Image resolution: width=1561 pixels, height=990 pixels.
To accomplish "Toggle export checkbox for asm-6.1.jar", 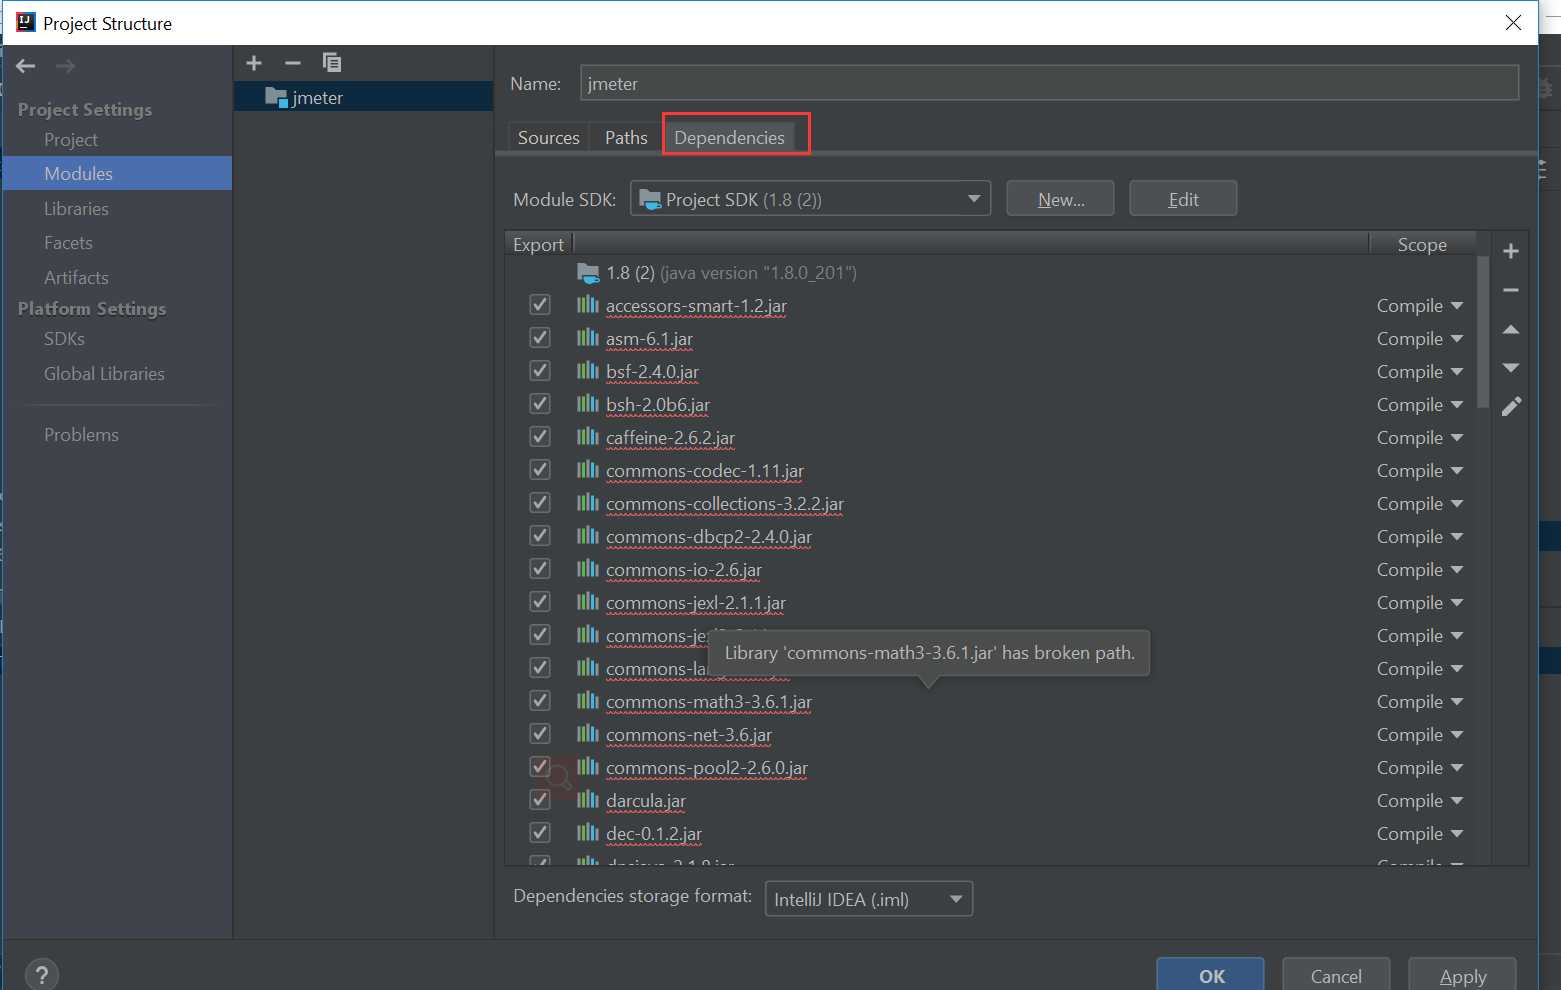I will coord(540,338).
